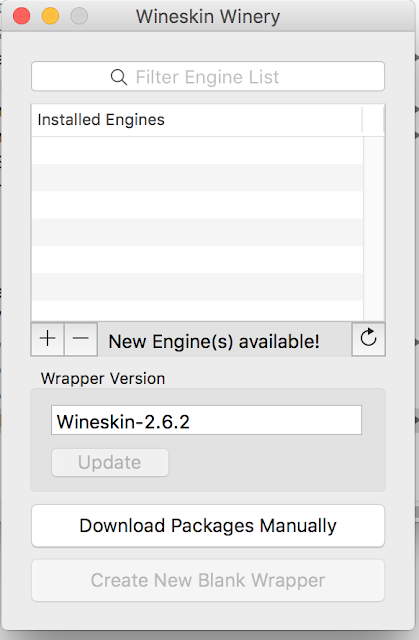Close the Wineskin Winery window

(22, 16)
